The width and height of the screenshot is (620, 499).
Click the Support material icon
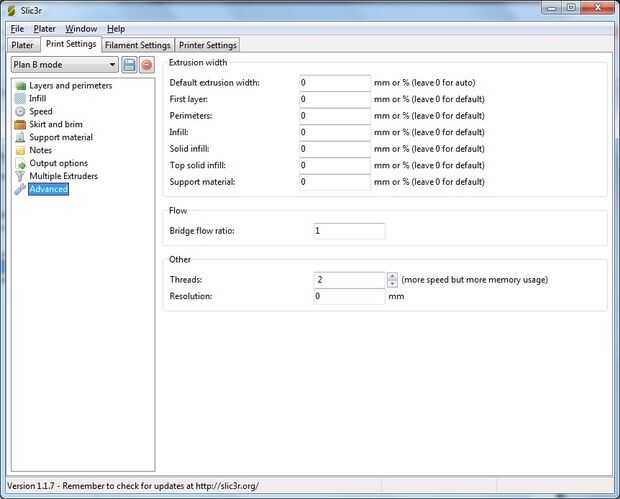point(20,138)
